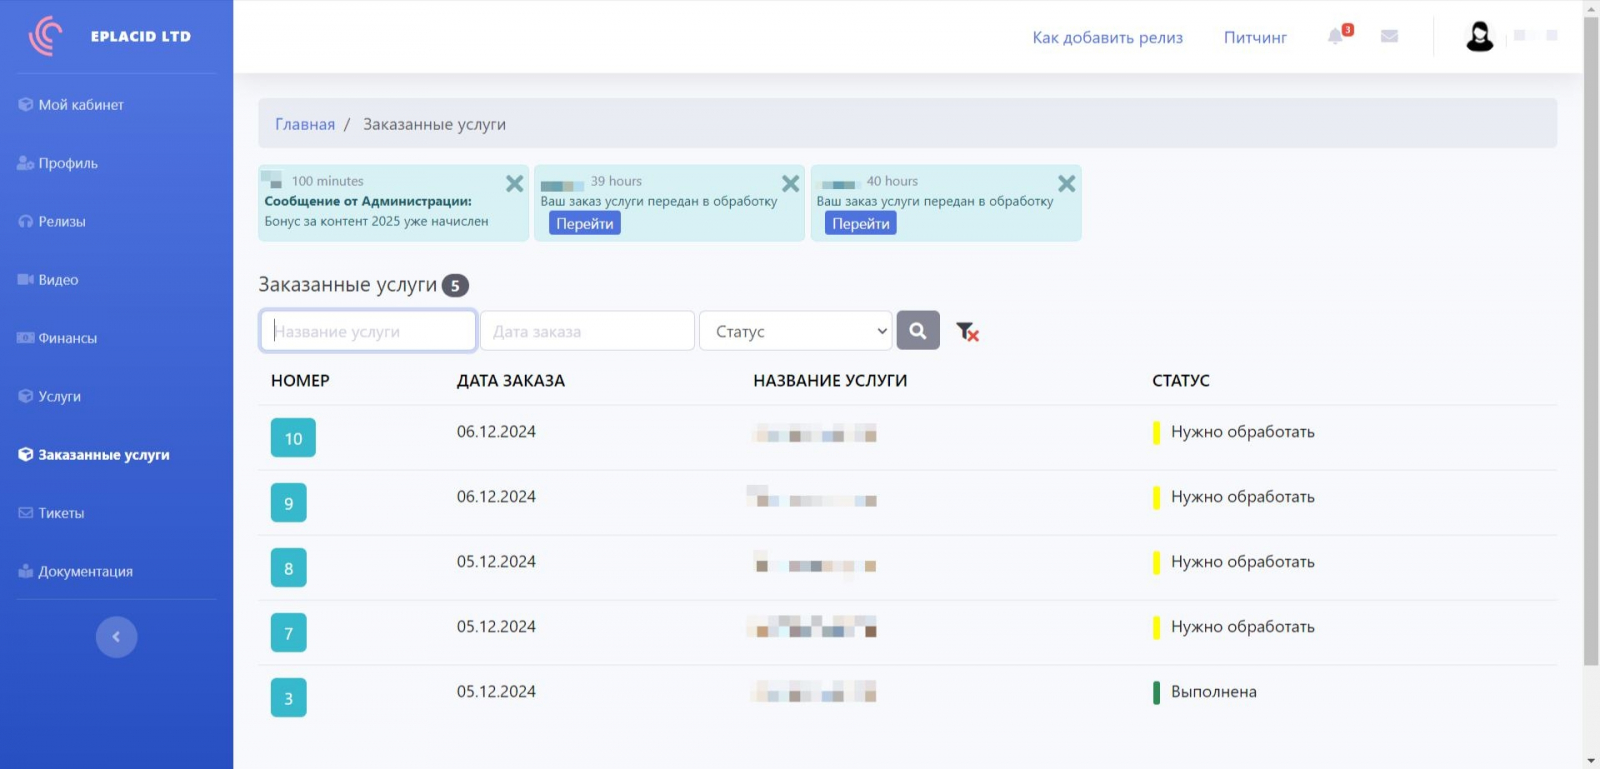This screenshot has height=769, width=1600.
Task: Click the notification bell icon
Action: coord(1336,37)
